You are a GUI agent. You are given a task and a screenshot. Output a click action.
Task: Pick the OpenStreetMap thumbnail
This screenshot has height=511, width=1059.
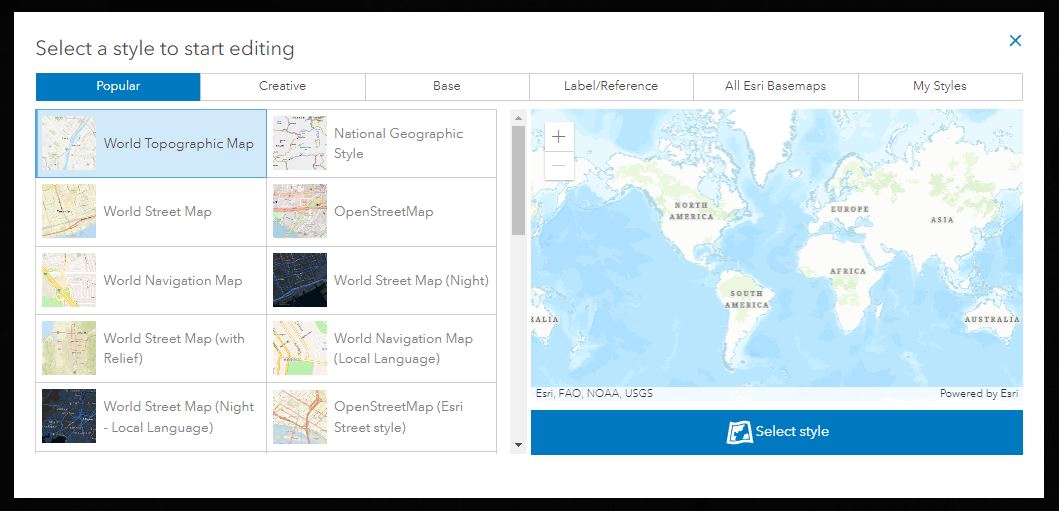click(x=300, y=211)
